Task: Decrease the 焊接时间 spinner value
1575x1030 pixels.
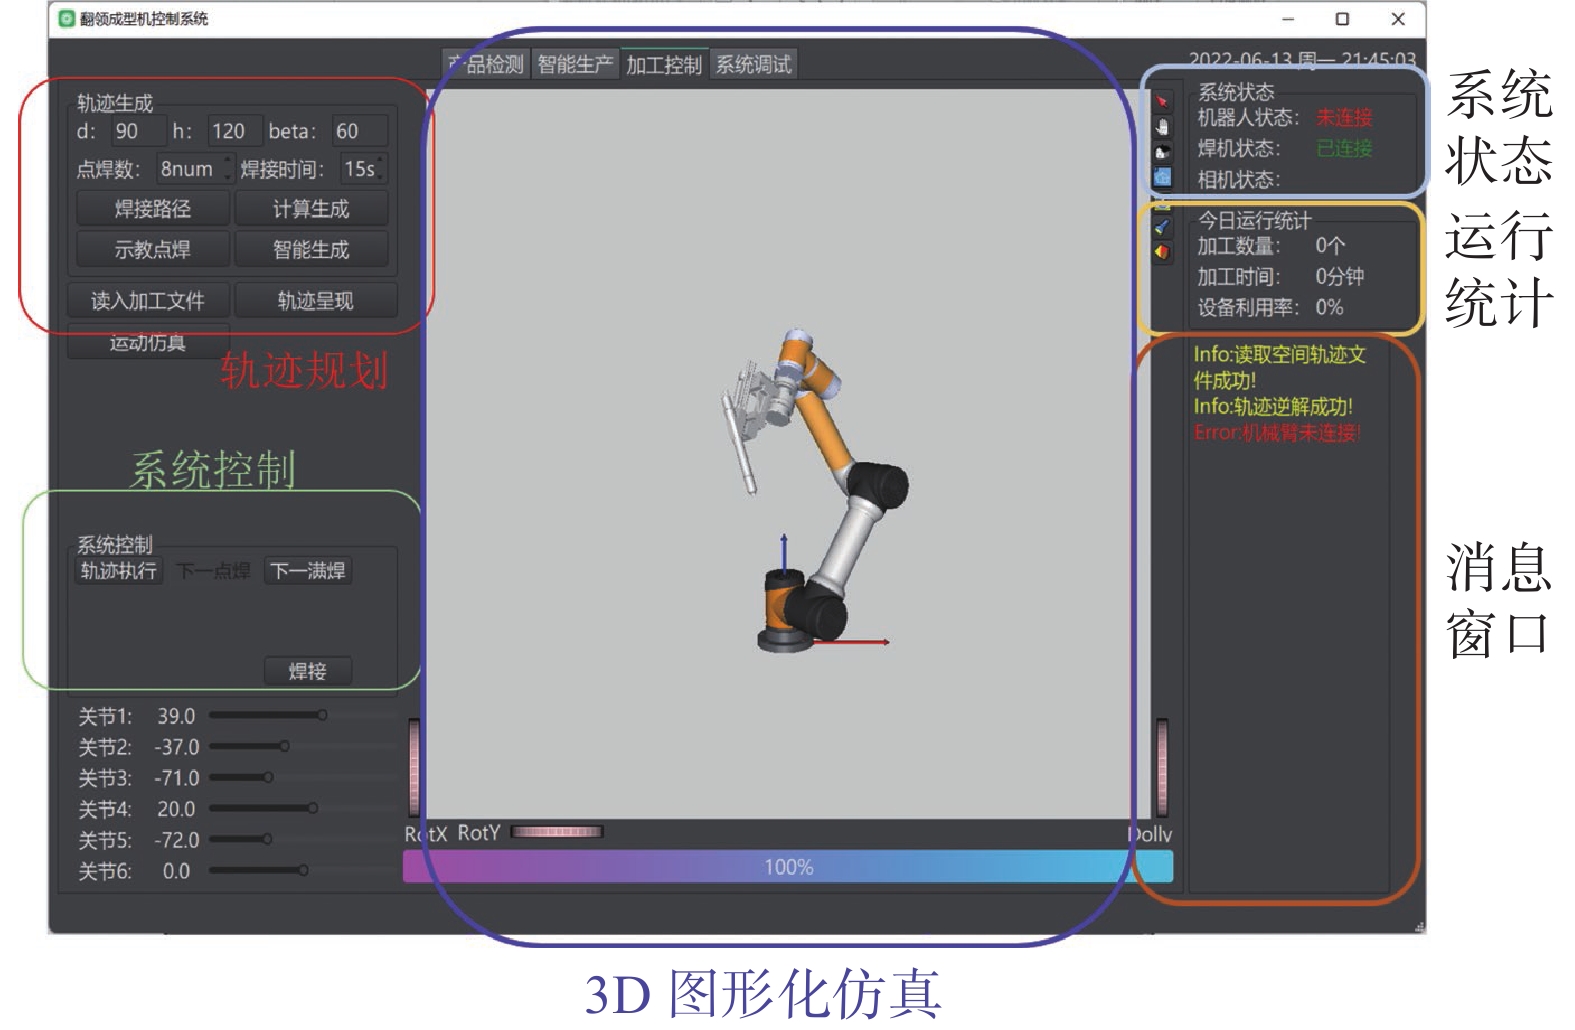Action: (x=381, y=177)
